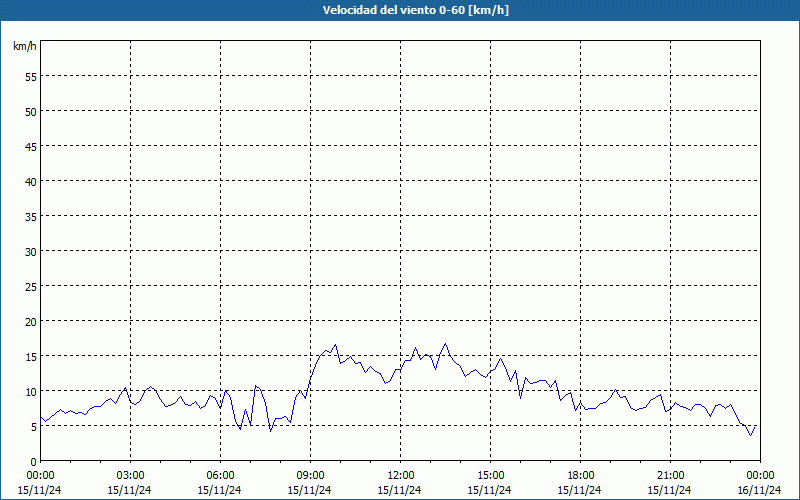This screenshot has width=800, height=500.
Task: Click the '40' y-axis value
Action: pos(31,182)
